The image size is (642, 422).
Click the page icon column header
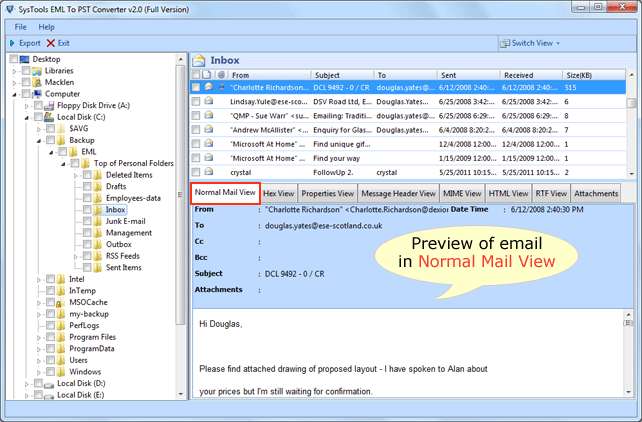click(x=207, y=75)
